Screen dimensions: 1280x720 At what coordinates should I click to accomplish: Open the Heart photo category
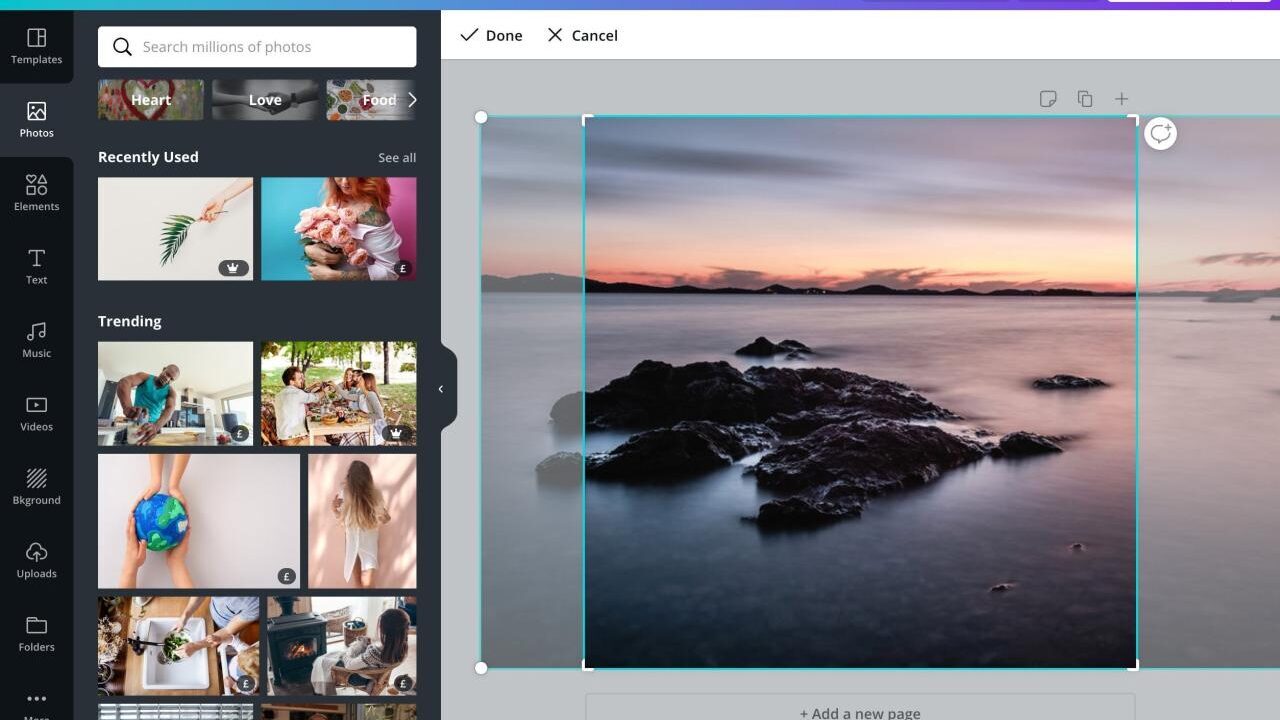(x=150, y=99)
